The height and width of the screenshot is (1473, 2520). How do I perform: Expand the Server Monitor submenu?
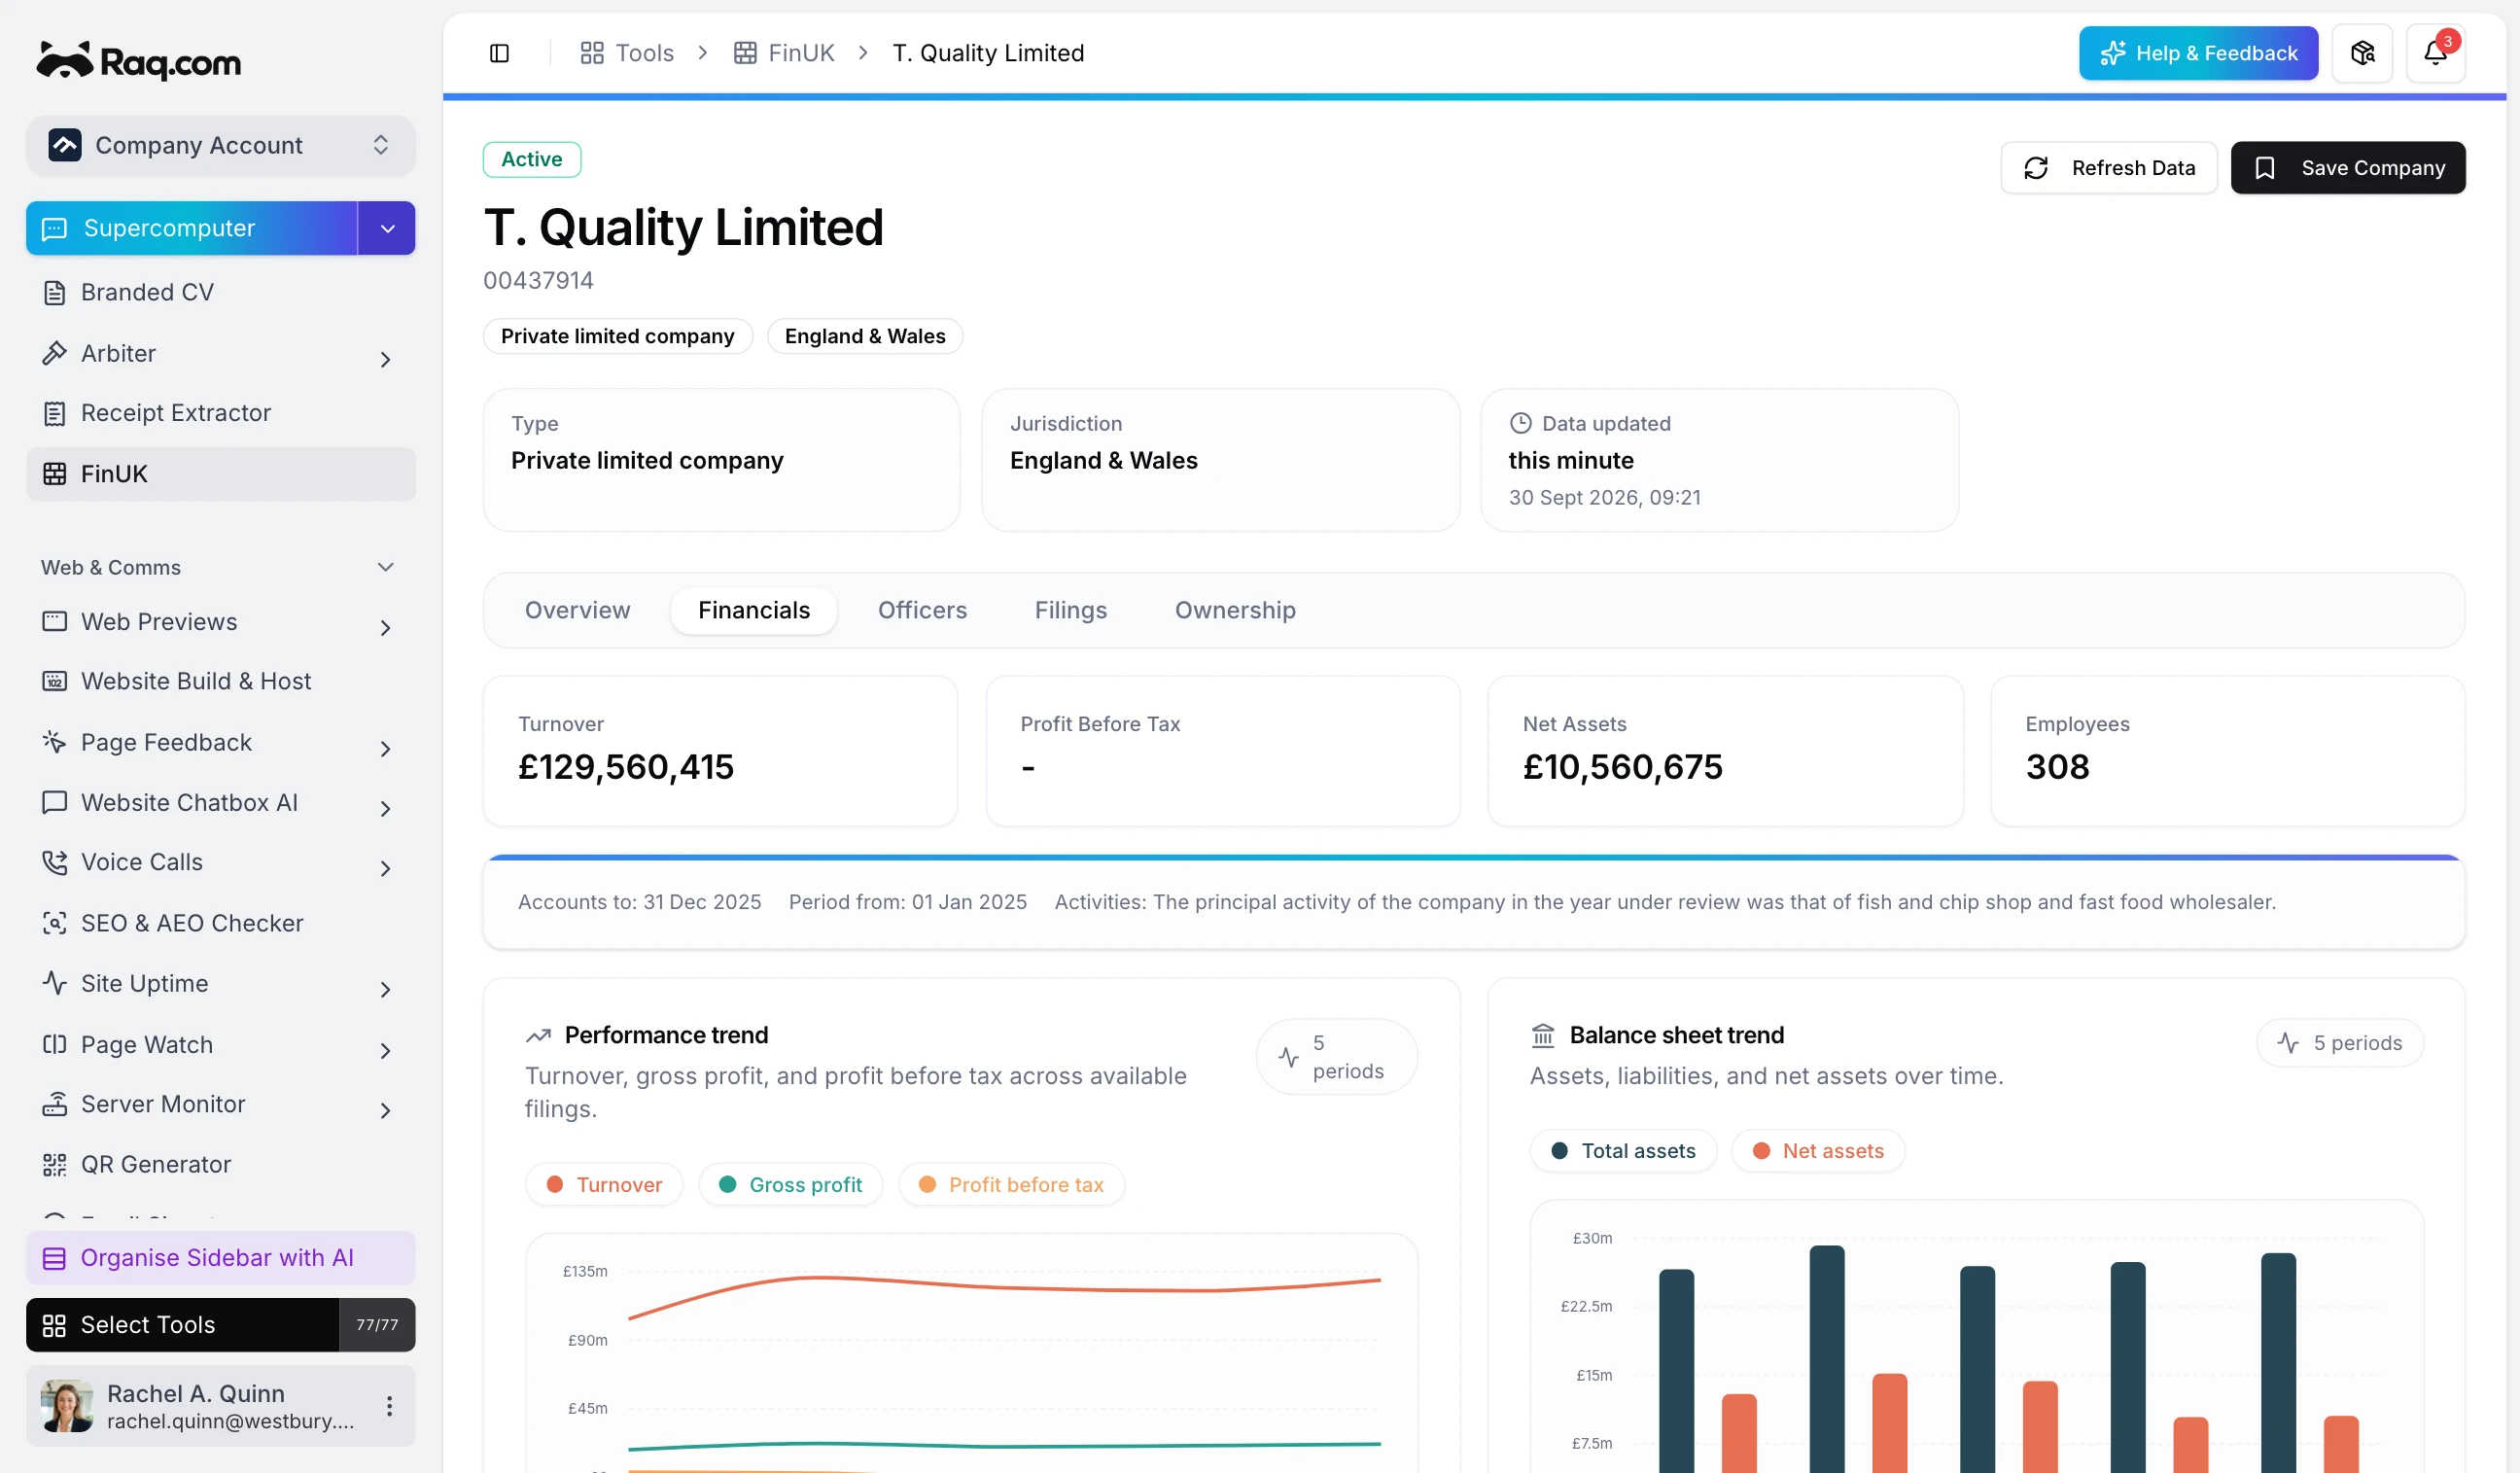(x=385, y=1110)
